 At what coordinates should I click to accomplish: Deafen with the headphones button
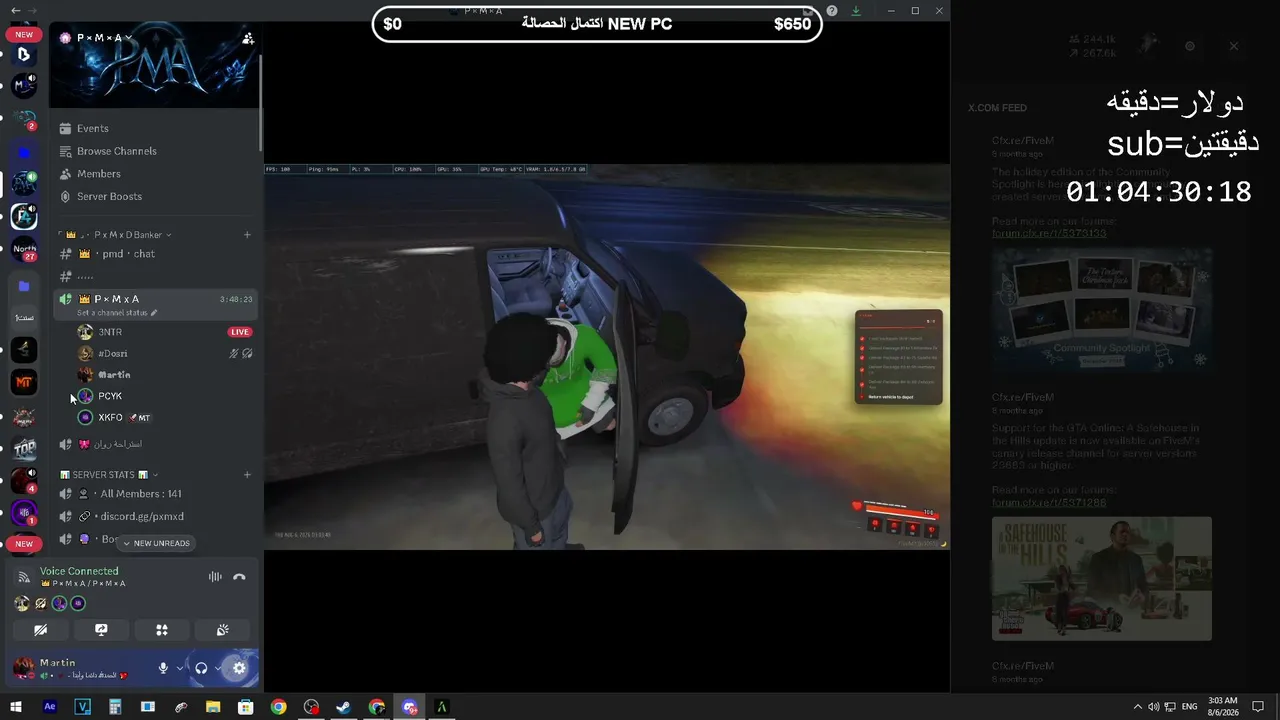(201, 668)
